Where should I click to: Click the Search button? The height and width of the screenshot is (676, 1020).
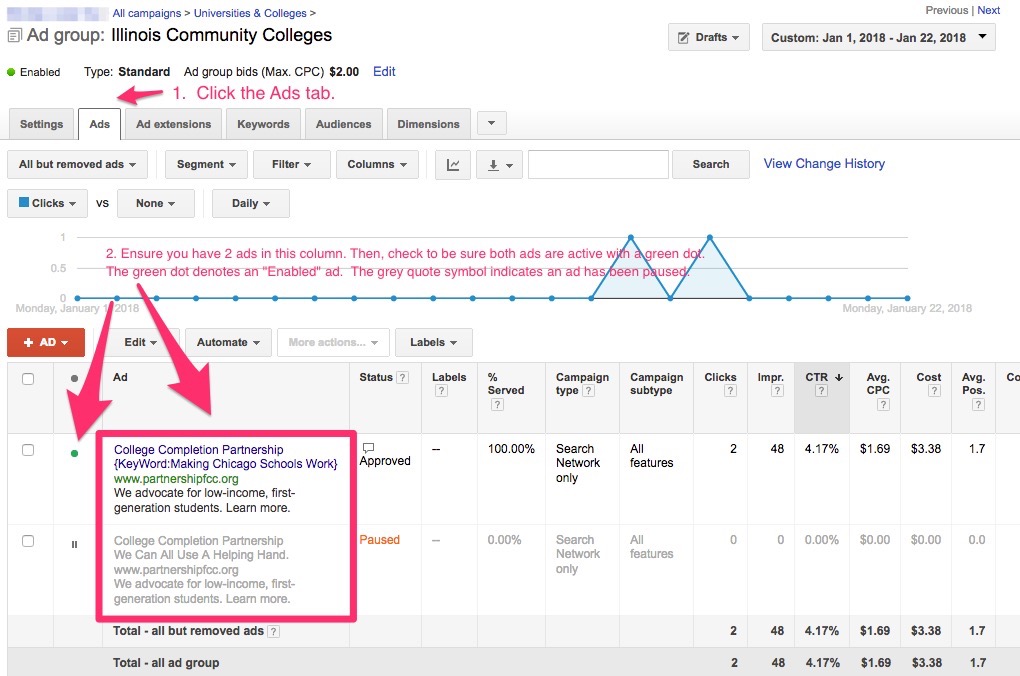(x=711, y=165)
